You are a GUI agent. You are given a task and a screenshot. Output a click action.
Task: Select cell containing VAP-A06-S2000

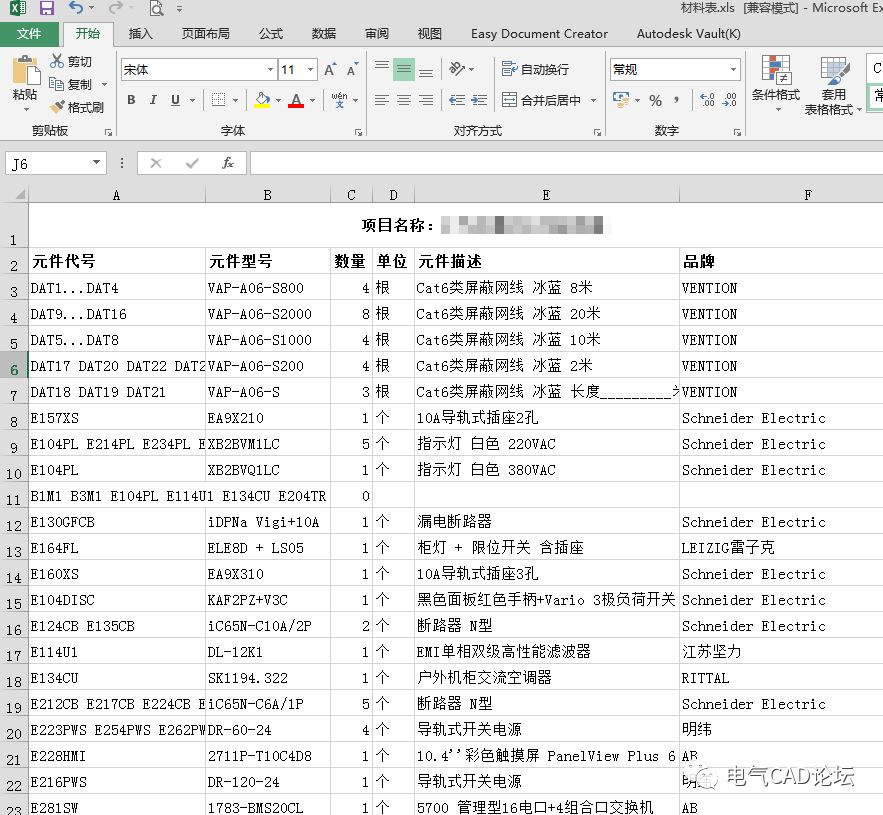coord(268,314)
